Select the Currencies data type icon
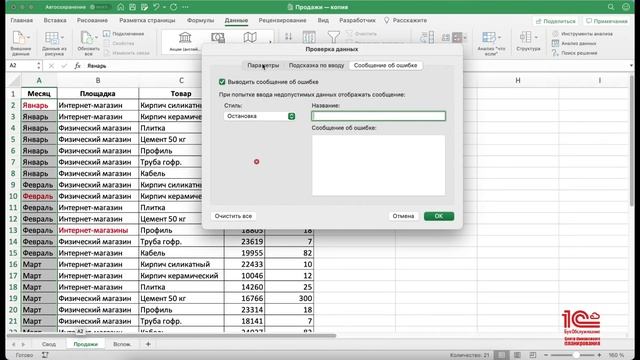Screen dimensions: 640x360 click(218, 38)
